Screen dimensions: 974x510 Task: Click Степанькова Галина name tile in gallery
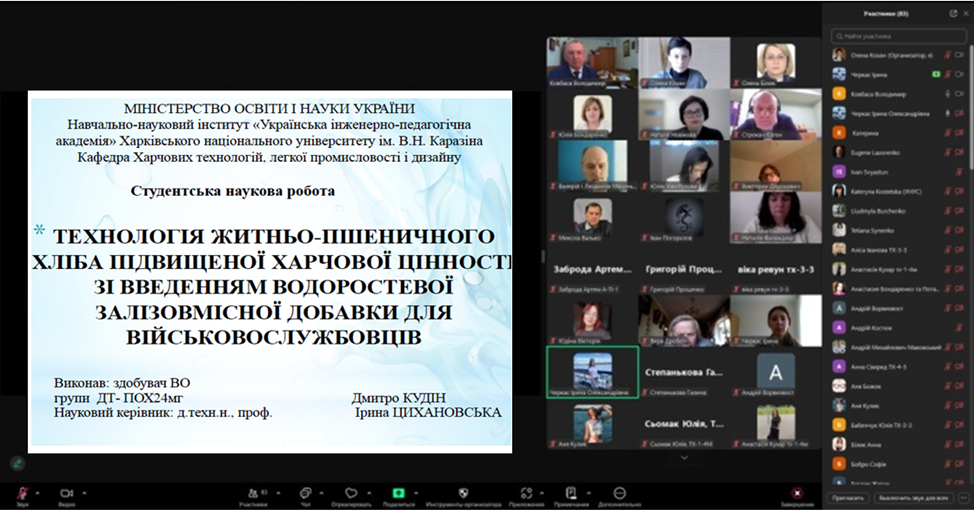[x=684, y=372]
